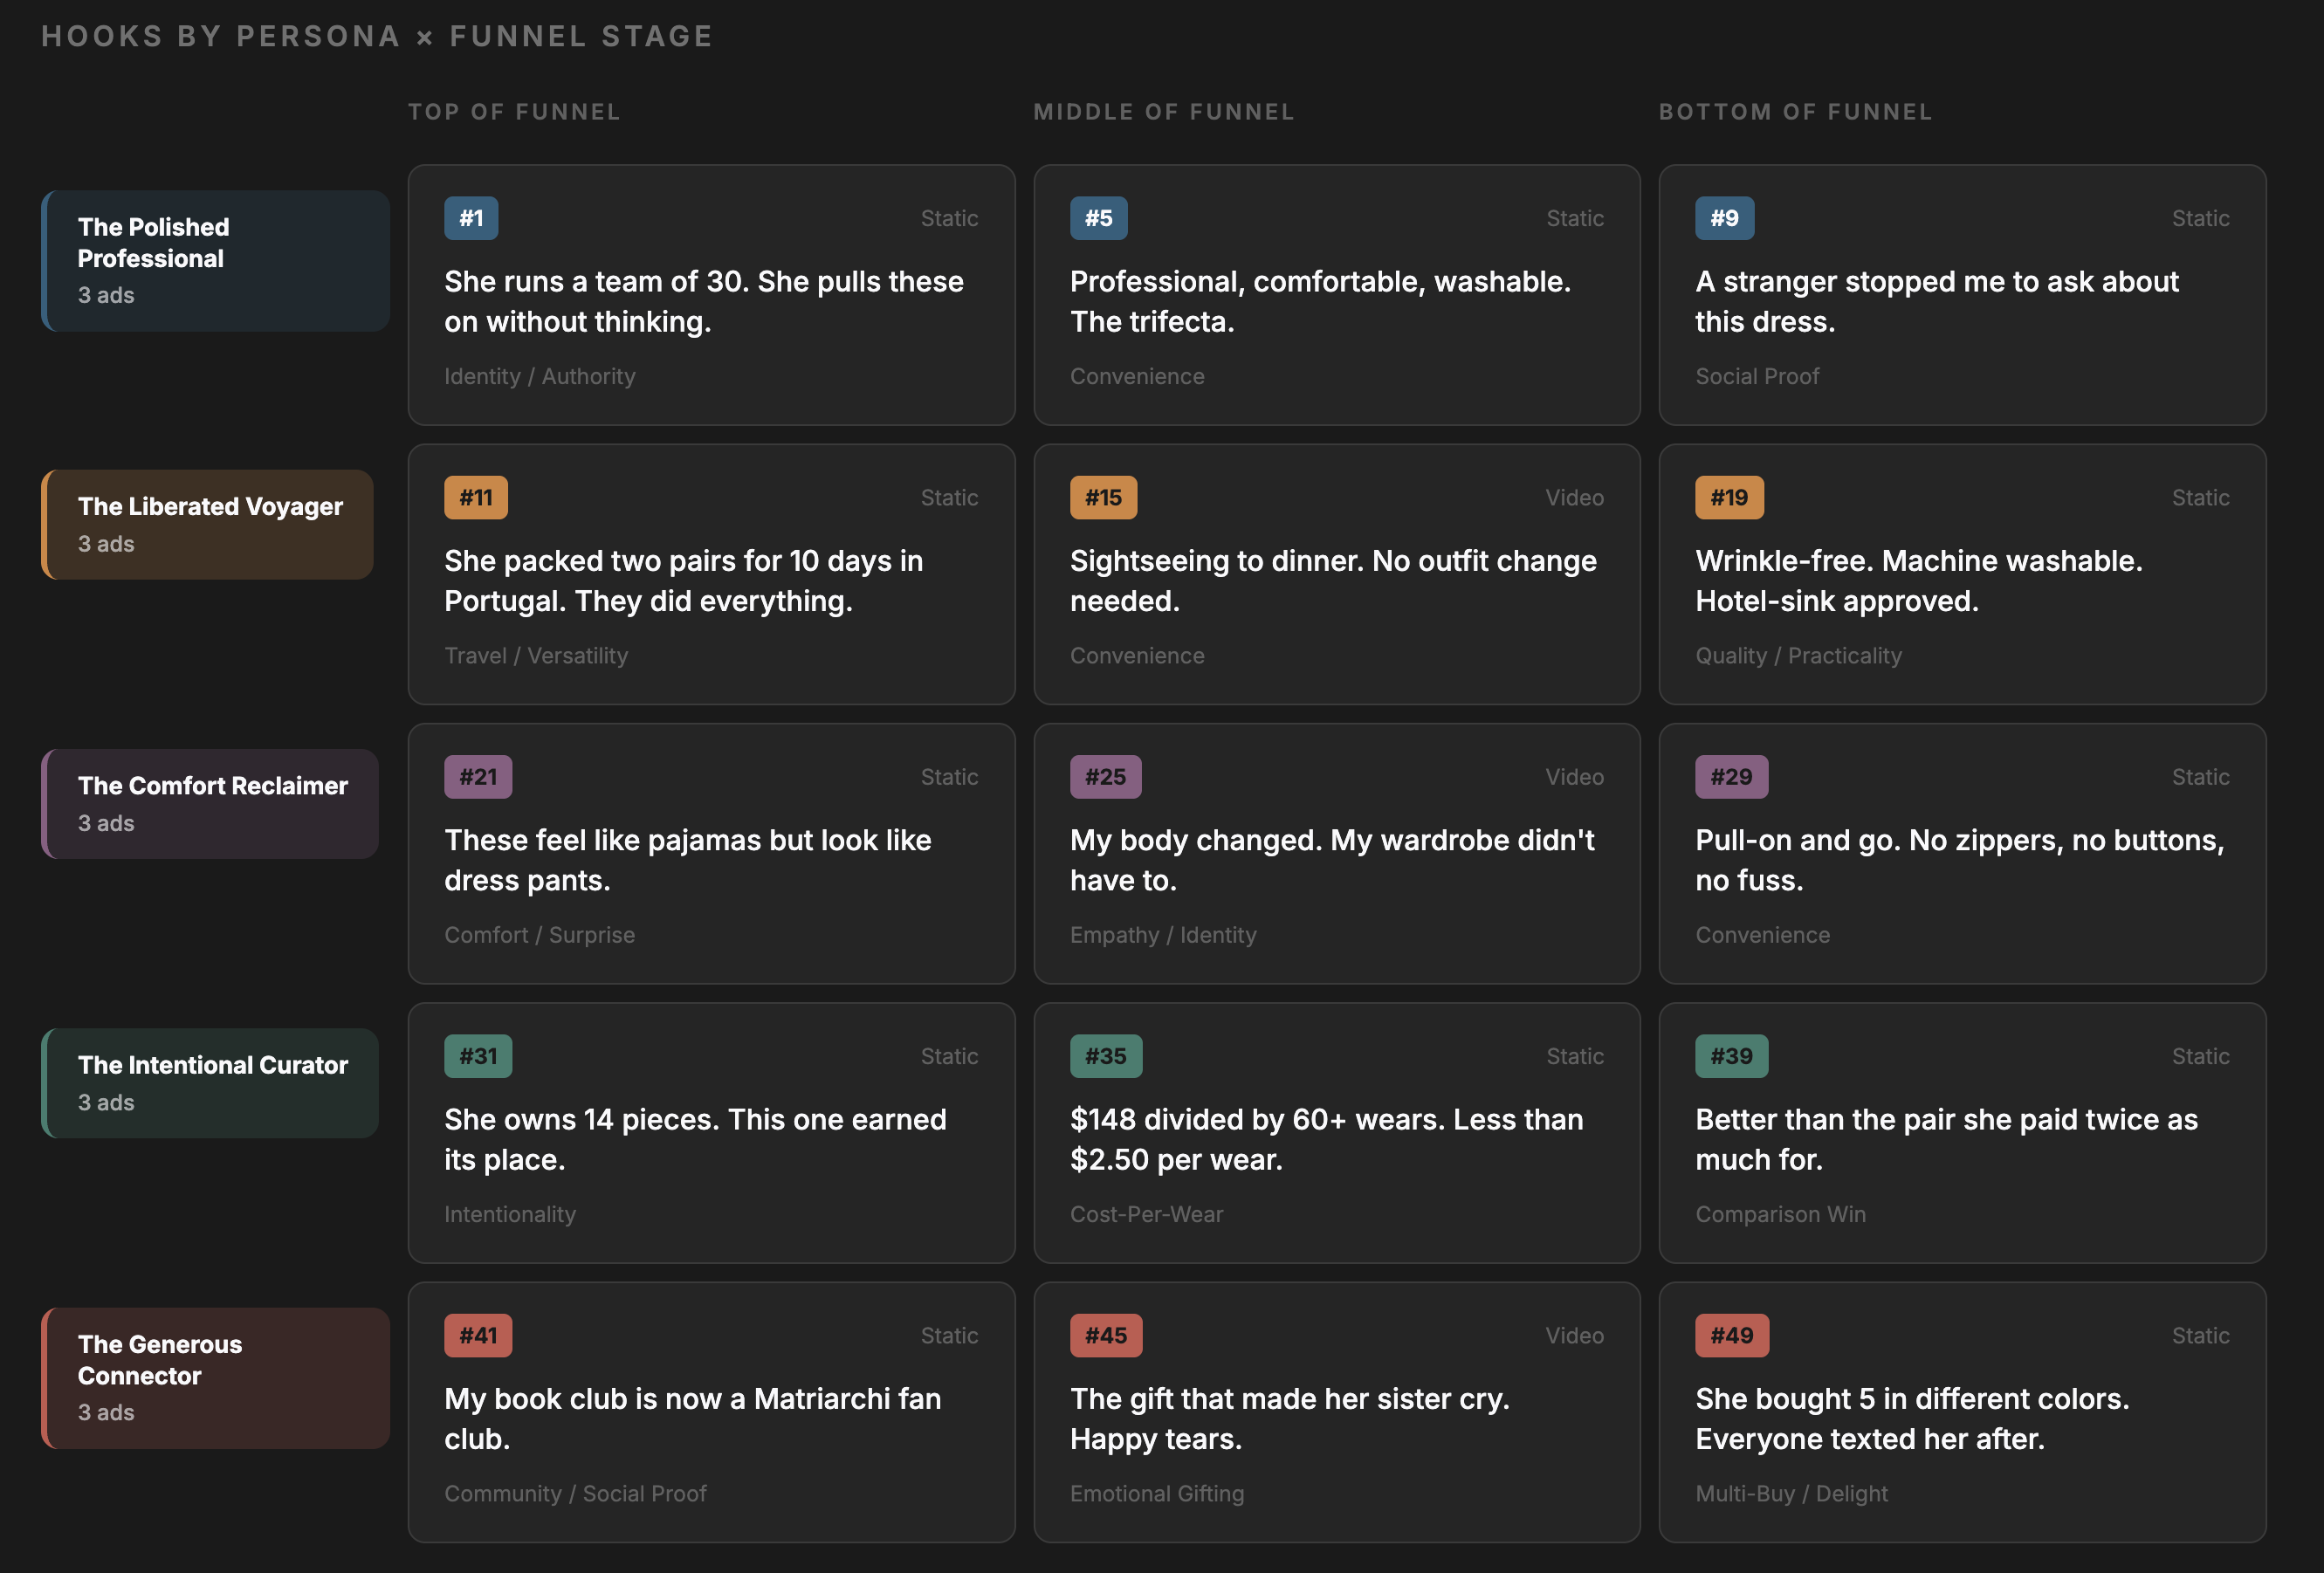Select The Intentional Curator persona card
This screenshot has width=2324, height=1573.
[x=210, y=1082]
